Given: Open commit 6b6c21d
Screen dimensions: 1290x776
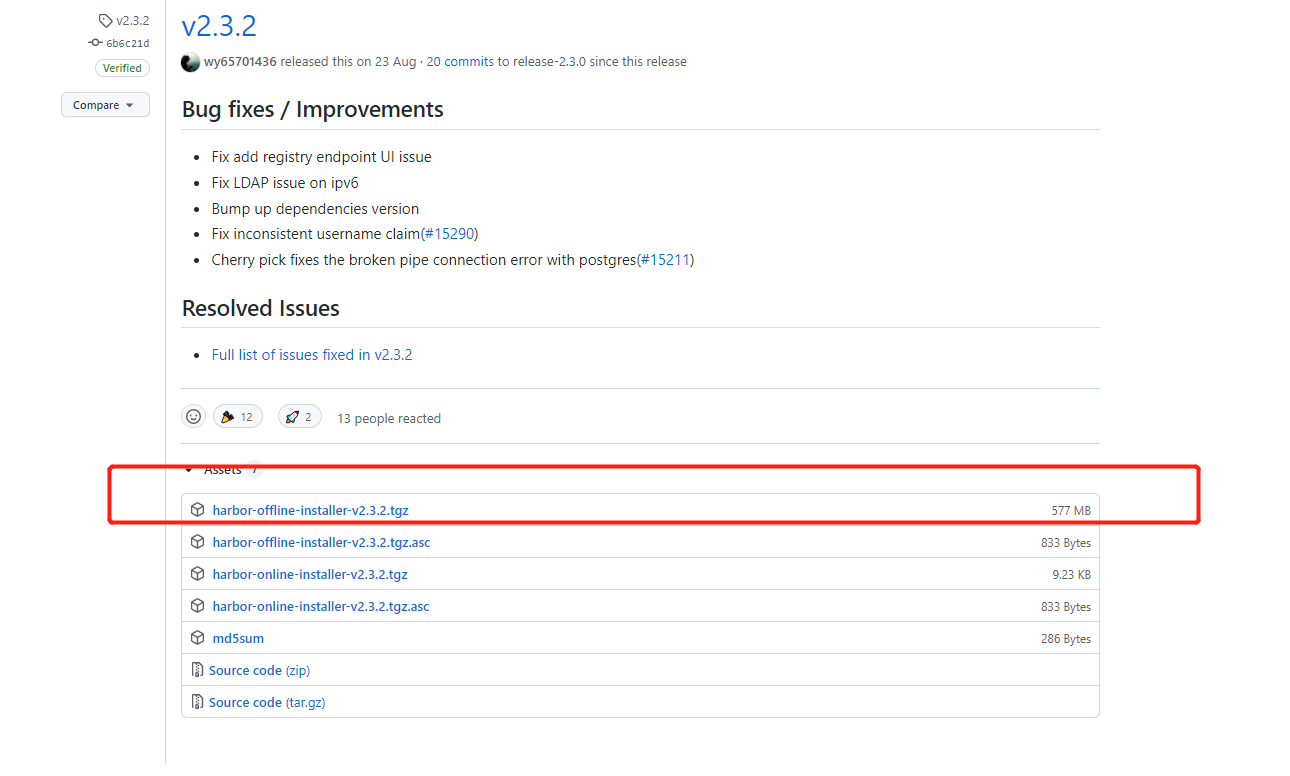Looking at the screenshot, I should click(128, 43).
